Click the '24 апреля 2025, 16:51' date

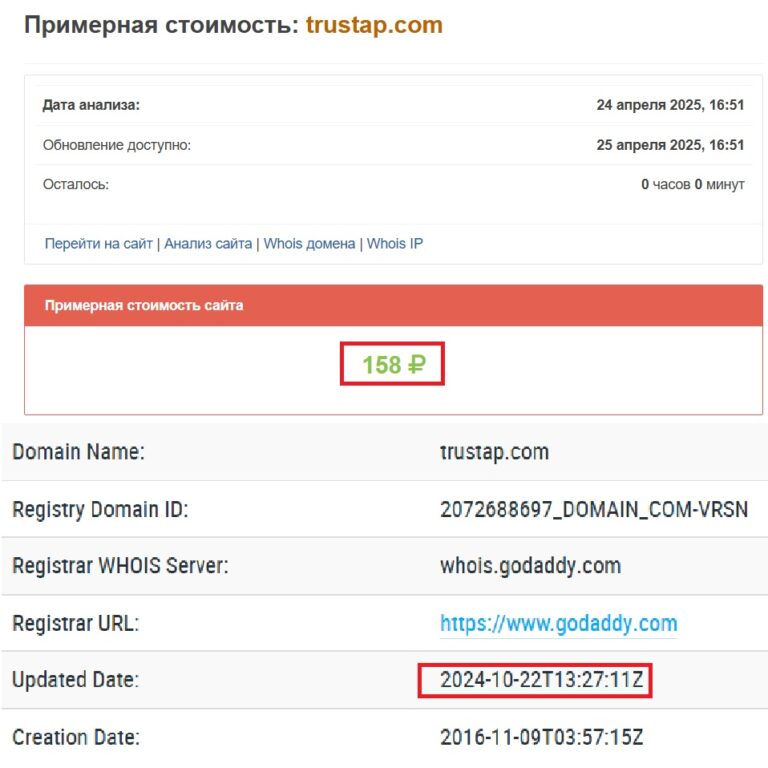coord(670,105)
